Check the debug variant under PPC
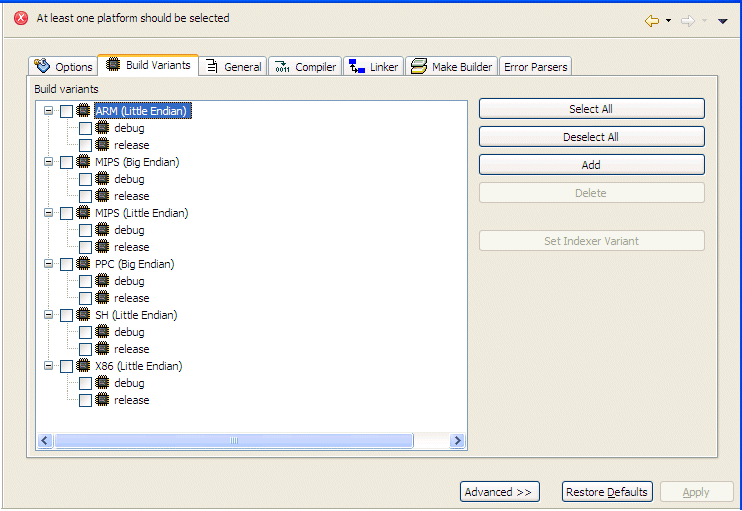This screenshot has width=742, height=511. (85, 282)
